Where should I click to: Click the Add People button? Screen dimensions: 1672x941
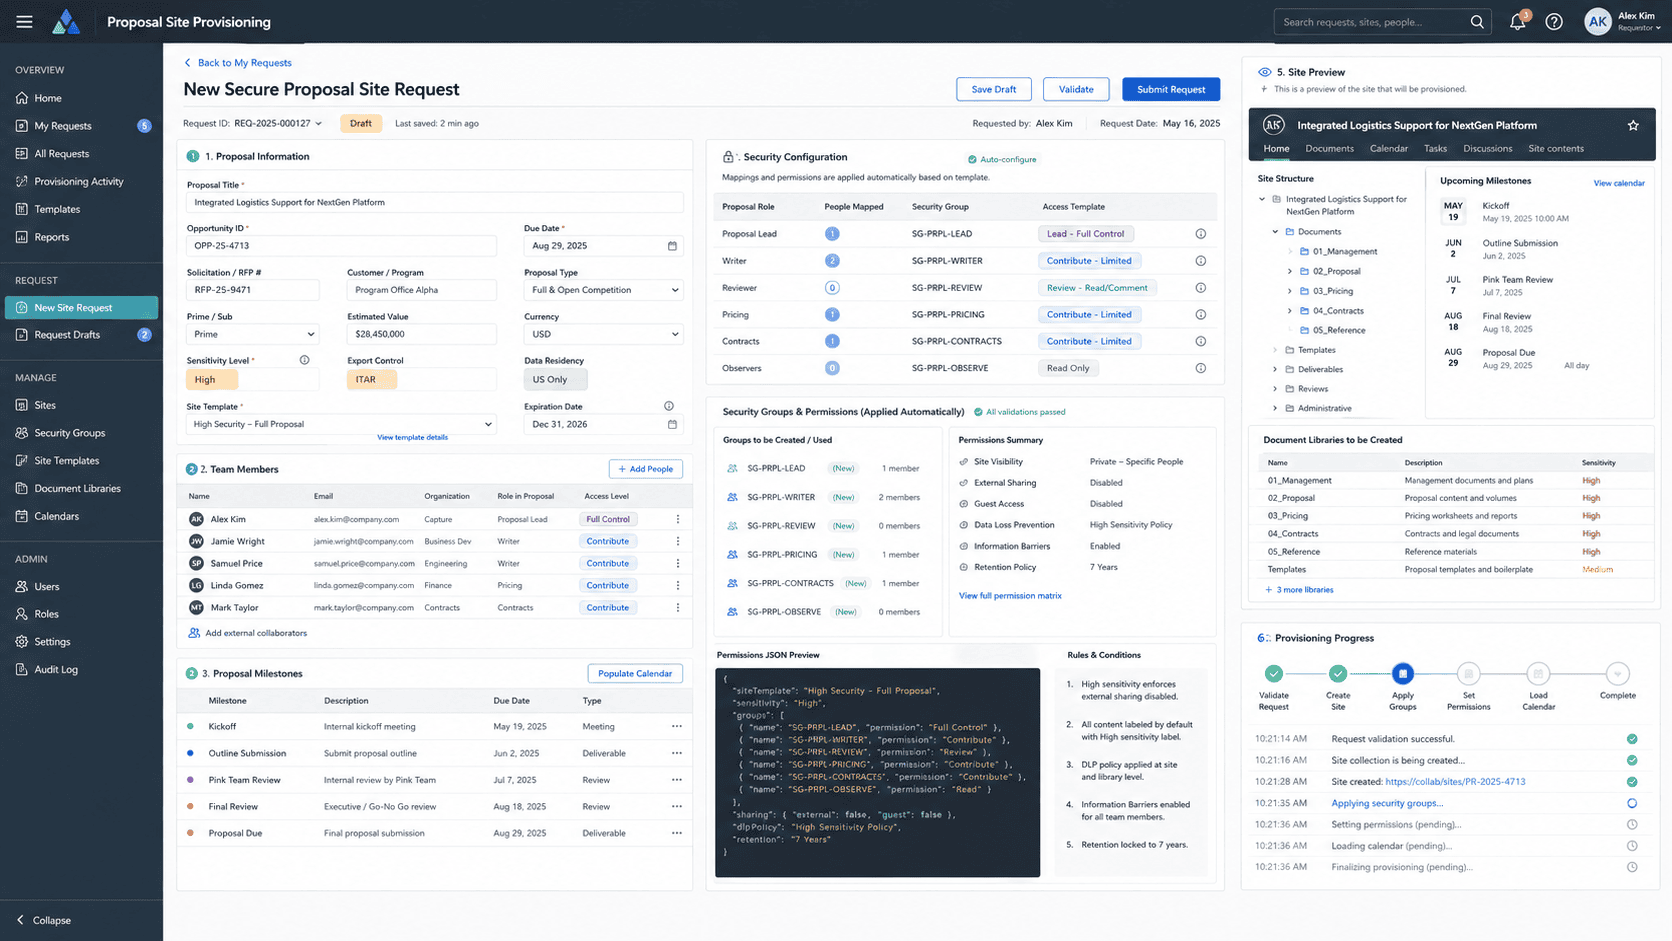click(x=646, y=469)
